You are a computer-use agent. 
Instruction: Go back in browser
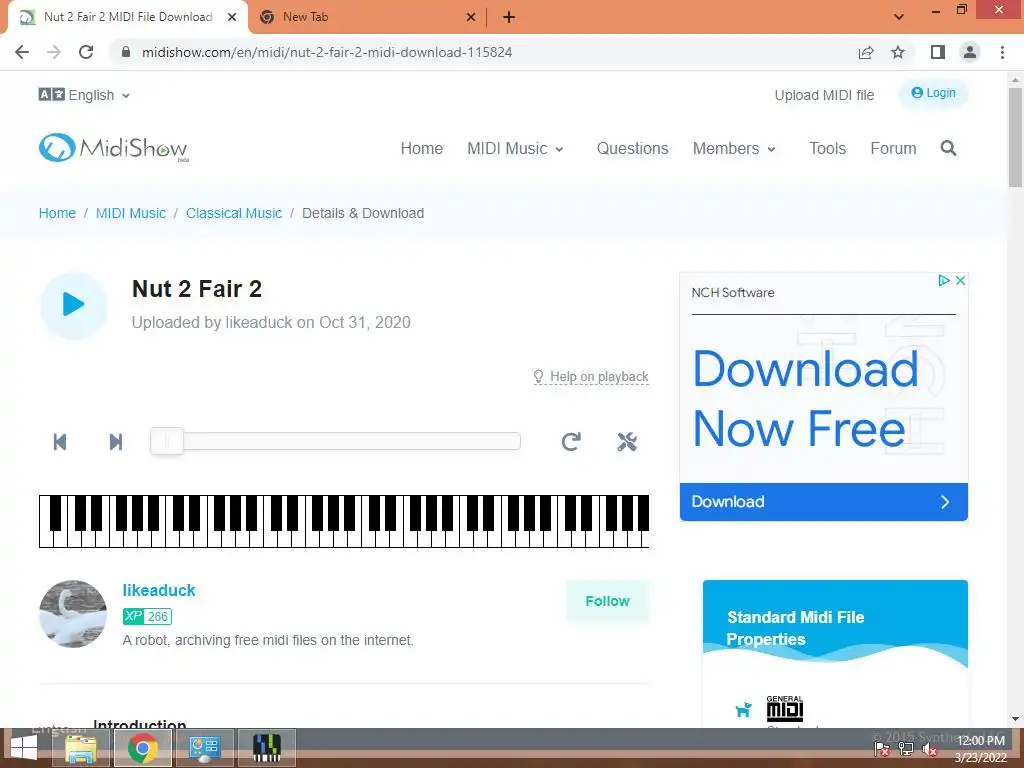(x=22, y=52)
